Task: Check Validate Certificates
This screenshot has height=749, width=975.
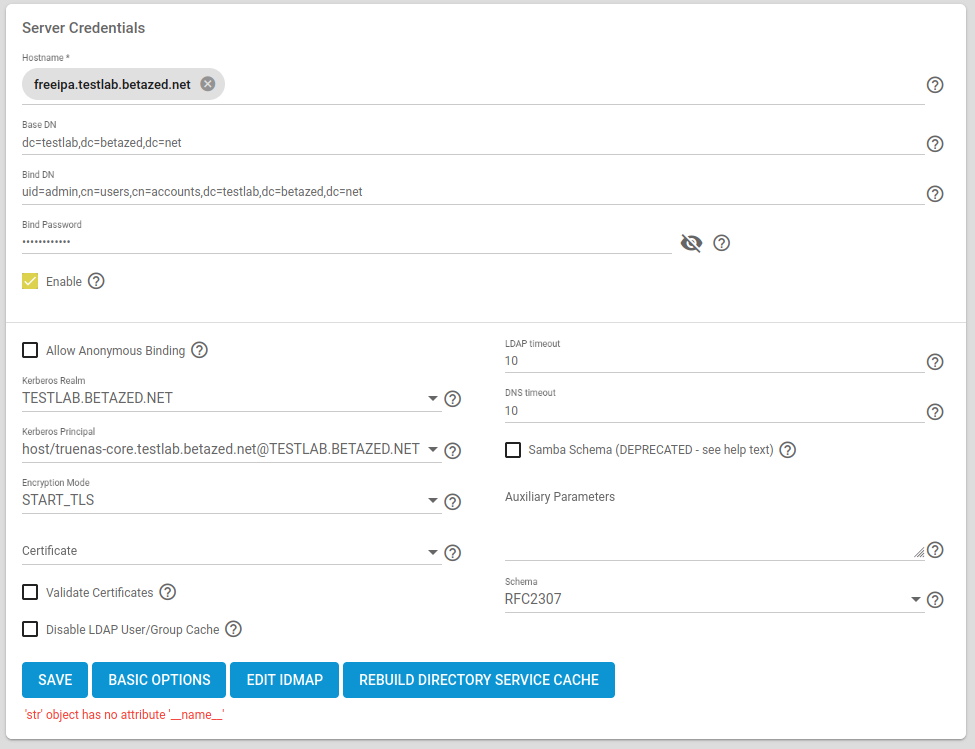Action: pyautogui.click(x=30, y=592)
